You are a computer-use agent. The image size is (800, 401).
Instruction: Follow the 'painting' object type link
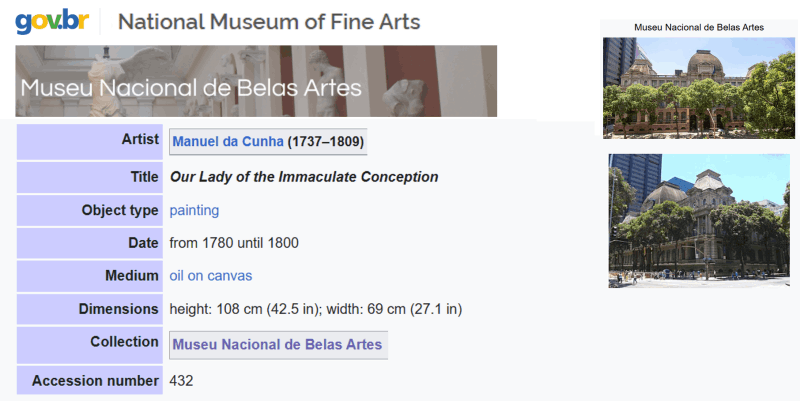194,210
